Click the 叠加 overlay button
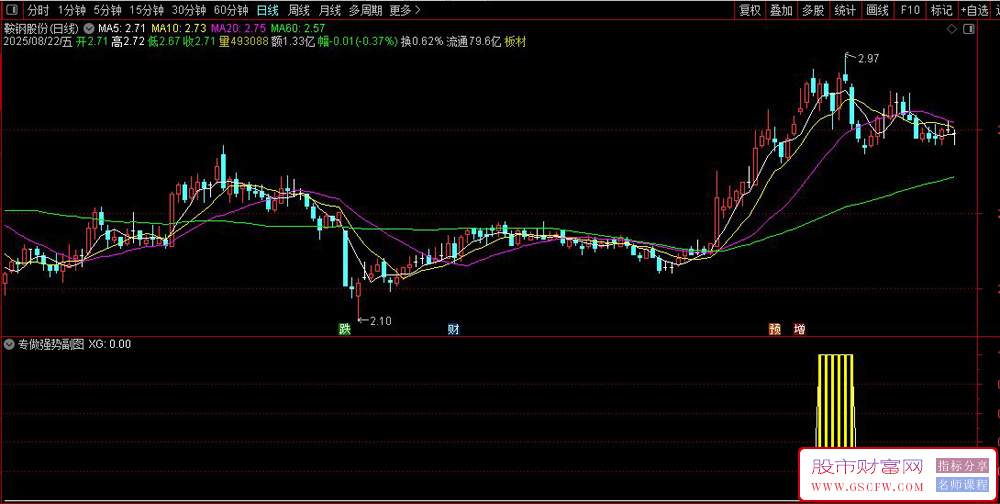The height and width of the screenshot is (504, 1000). [x=781, y=10]
